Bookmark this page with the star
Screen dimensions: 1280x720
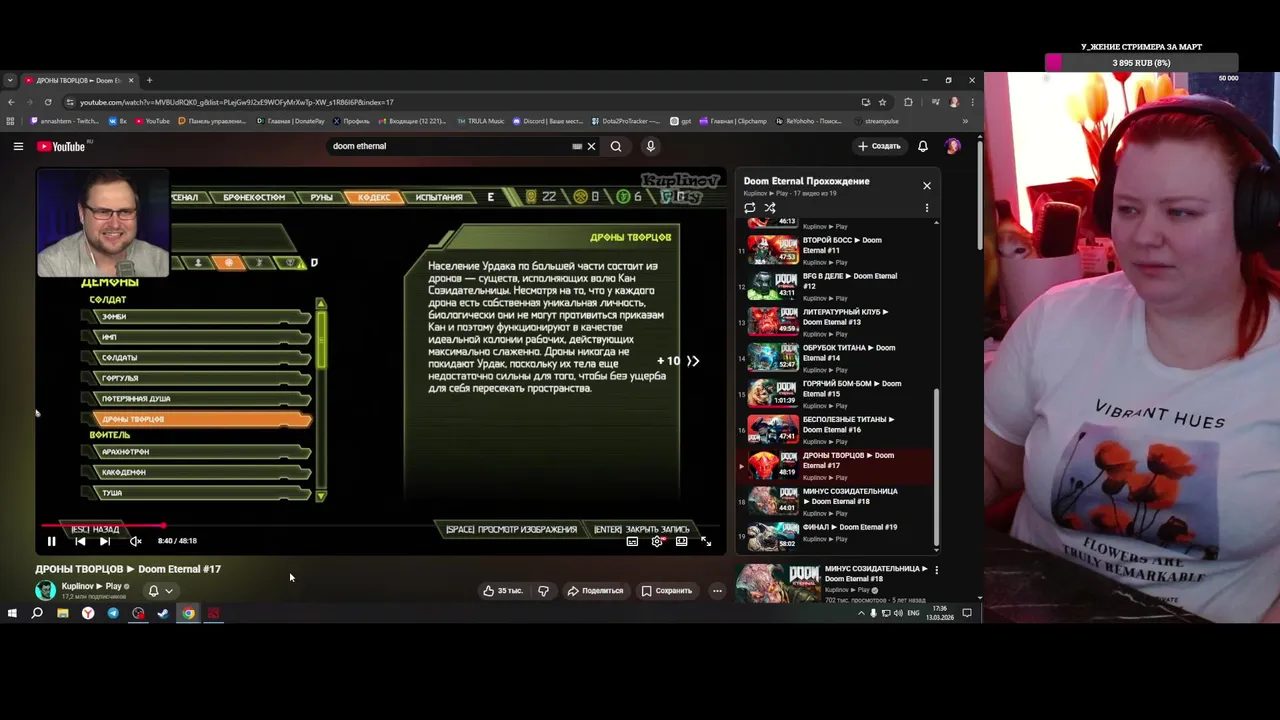(x=882, y=102)
